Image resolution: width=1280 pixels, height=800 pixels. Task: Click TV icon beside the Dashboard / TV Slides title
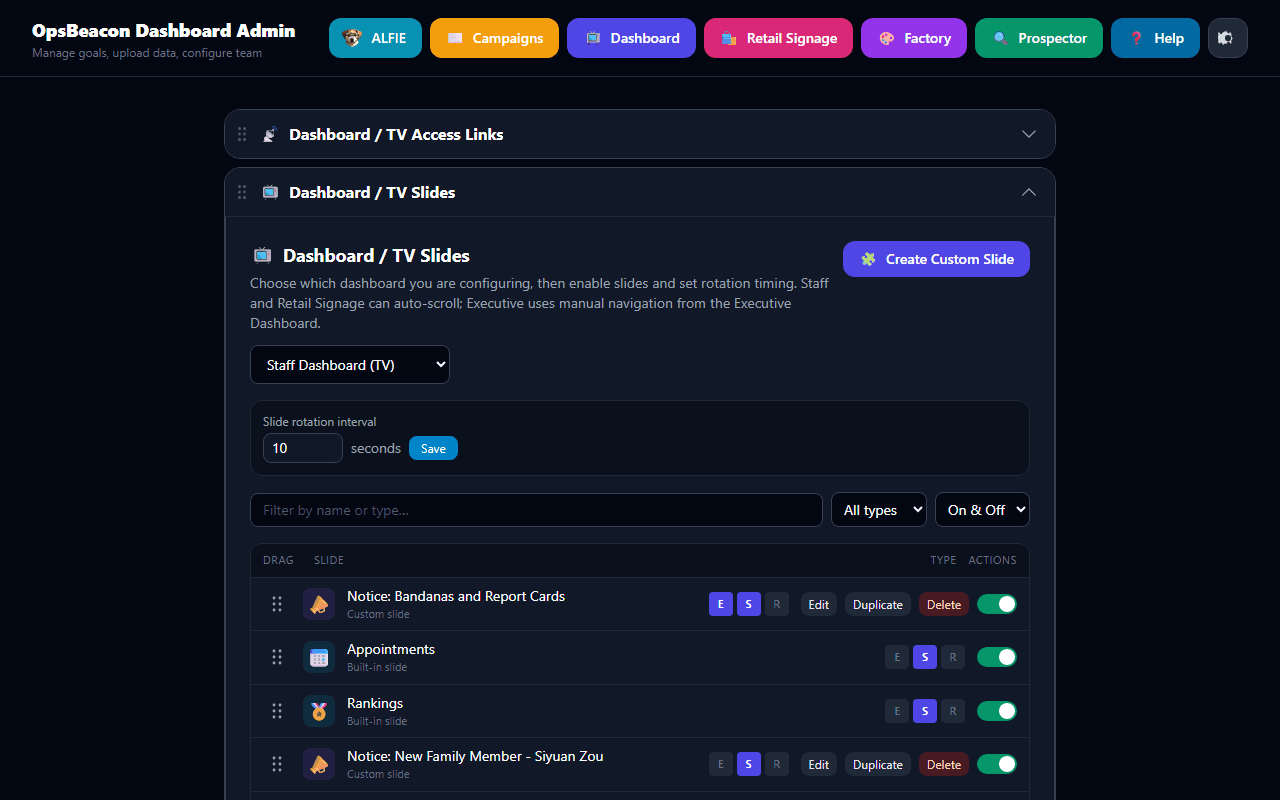(262, 255)
